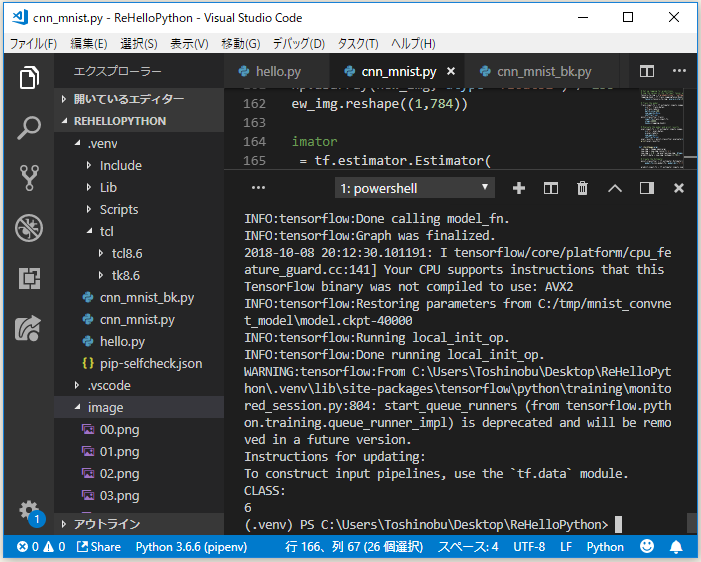Open 02.png in the image folder
This screenshot has width=701, height=562.
click(x=139, y=473)
